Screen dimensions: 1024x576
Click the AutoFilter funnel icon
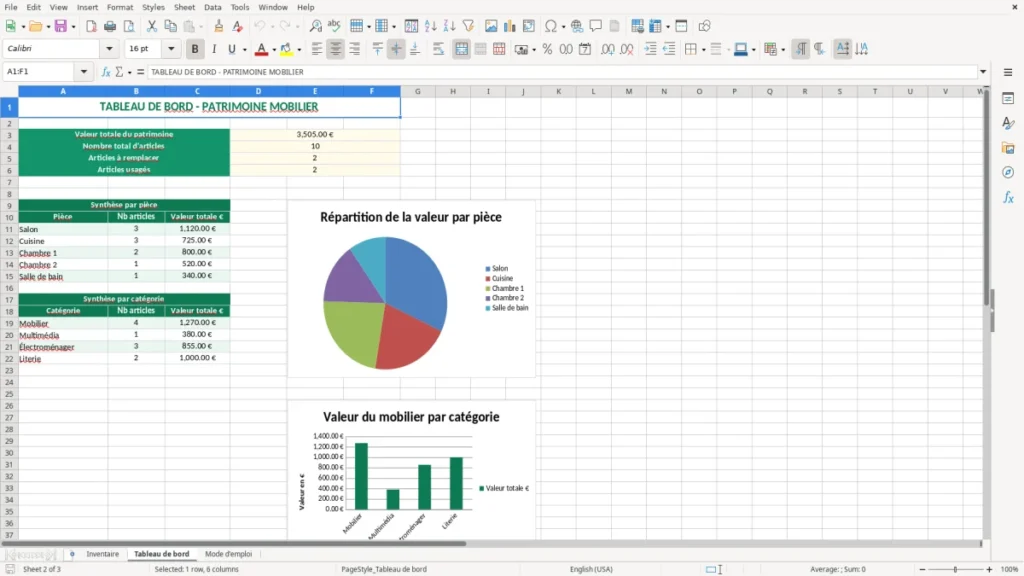(x=468, y=26)
